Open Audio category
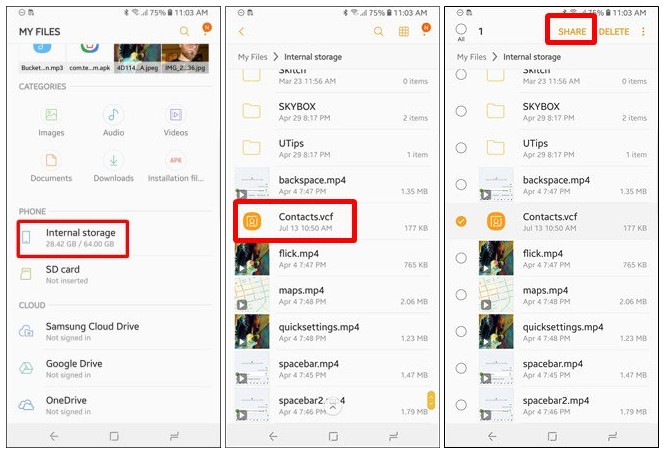Image resolution: width=664 pixels, height=451 pixels. (113, 121)
